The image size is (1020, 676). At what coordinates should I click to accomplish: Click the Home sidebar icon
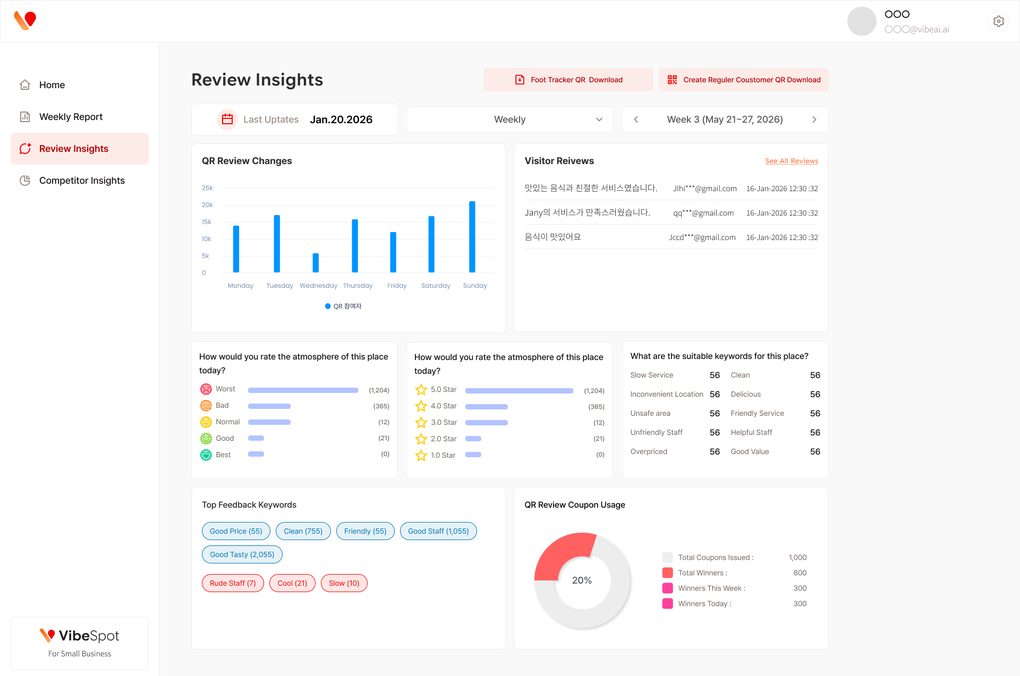pyautogui.click(x=25, y=85)
